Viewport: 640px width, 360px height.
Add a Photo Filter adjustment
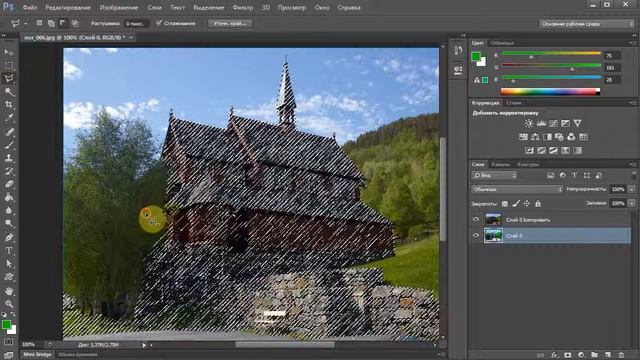(559, 137)
